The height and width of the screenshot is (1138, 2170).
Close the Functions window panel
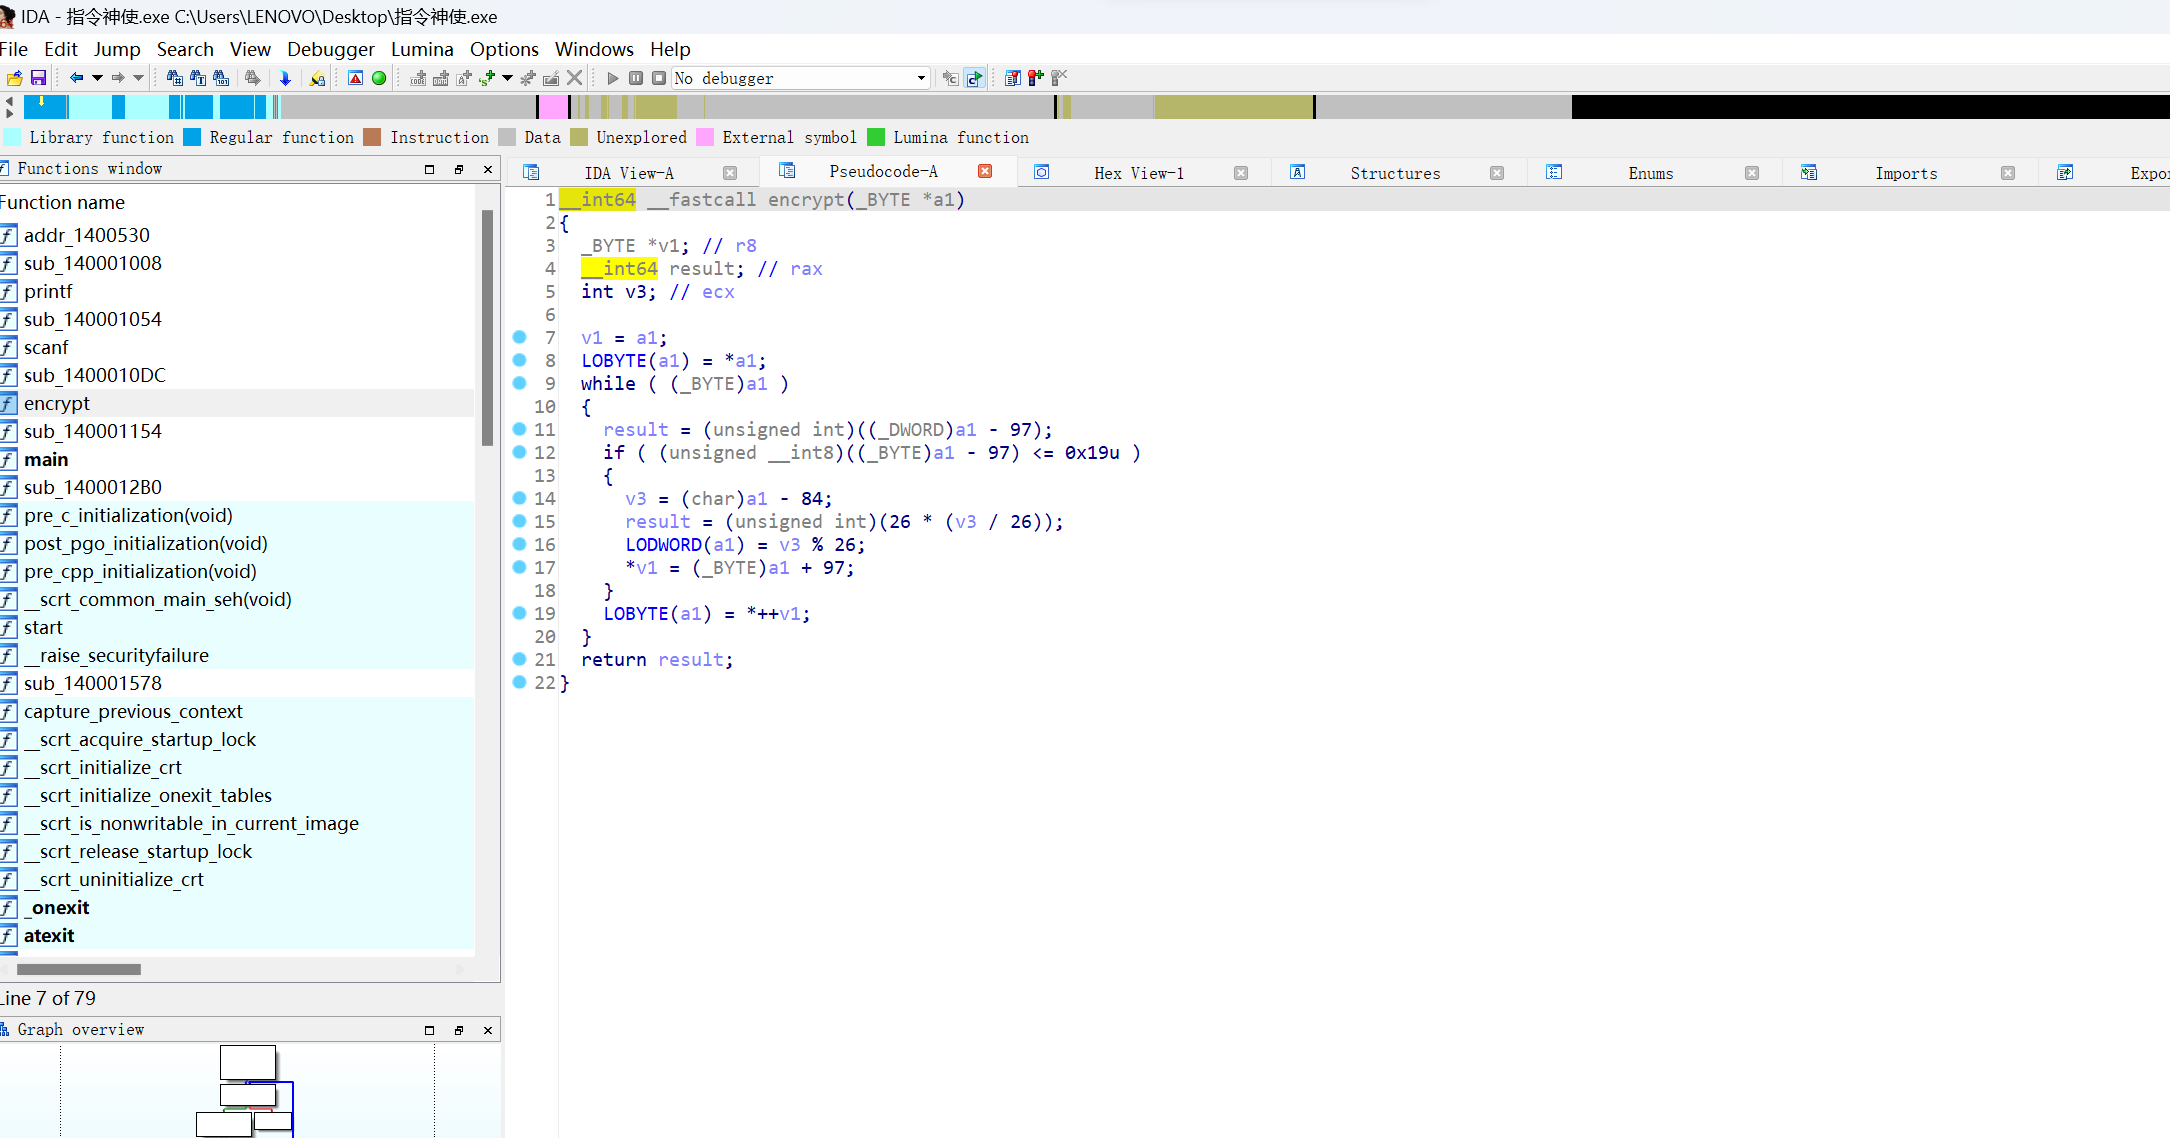[488, 169]
